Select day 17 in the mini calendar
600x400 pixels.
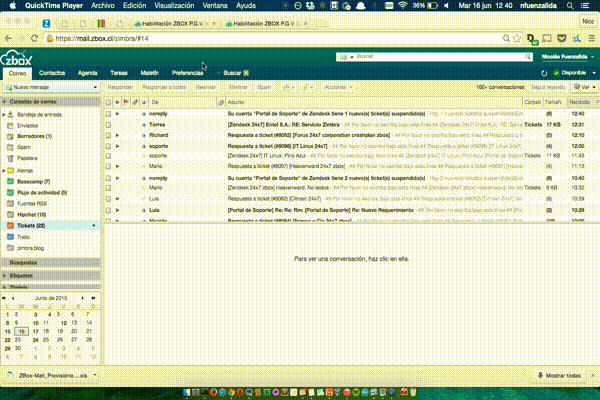(x=36, y=331)
